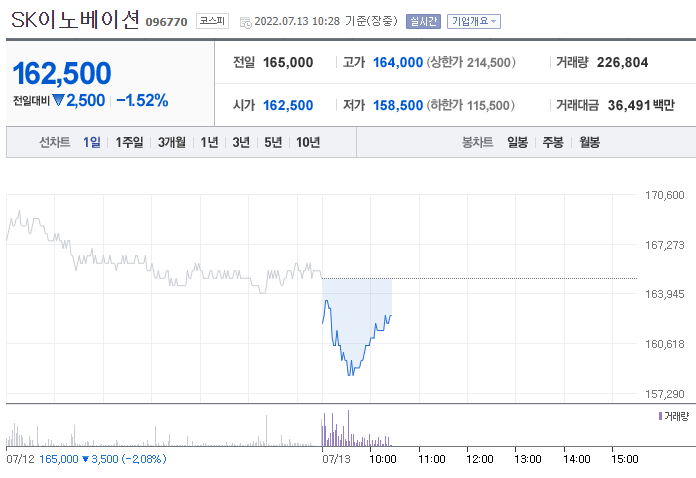Click the 11:00 time axis label
Image resolution: width=696 pixels, height=478 pixels.
point(431,459)
